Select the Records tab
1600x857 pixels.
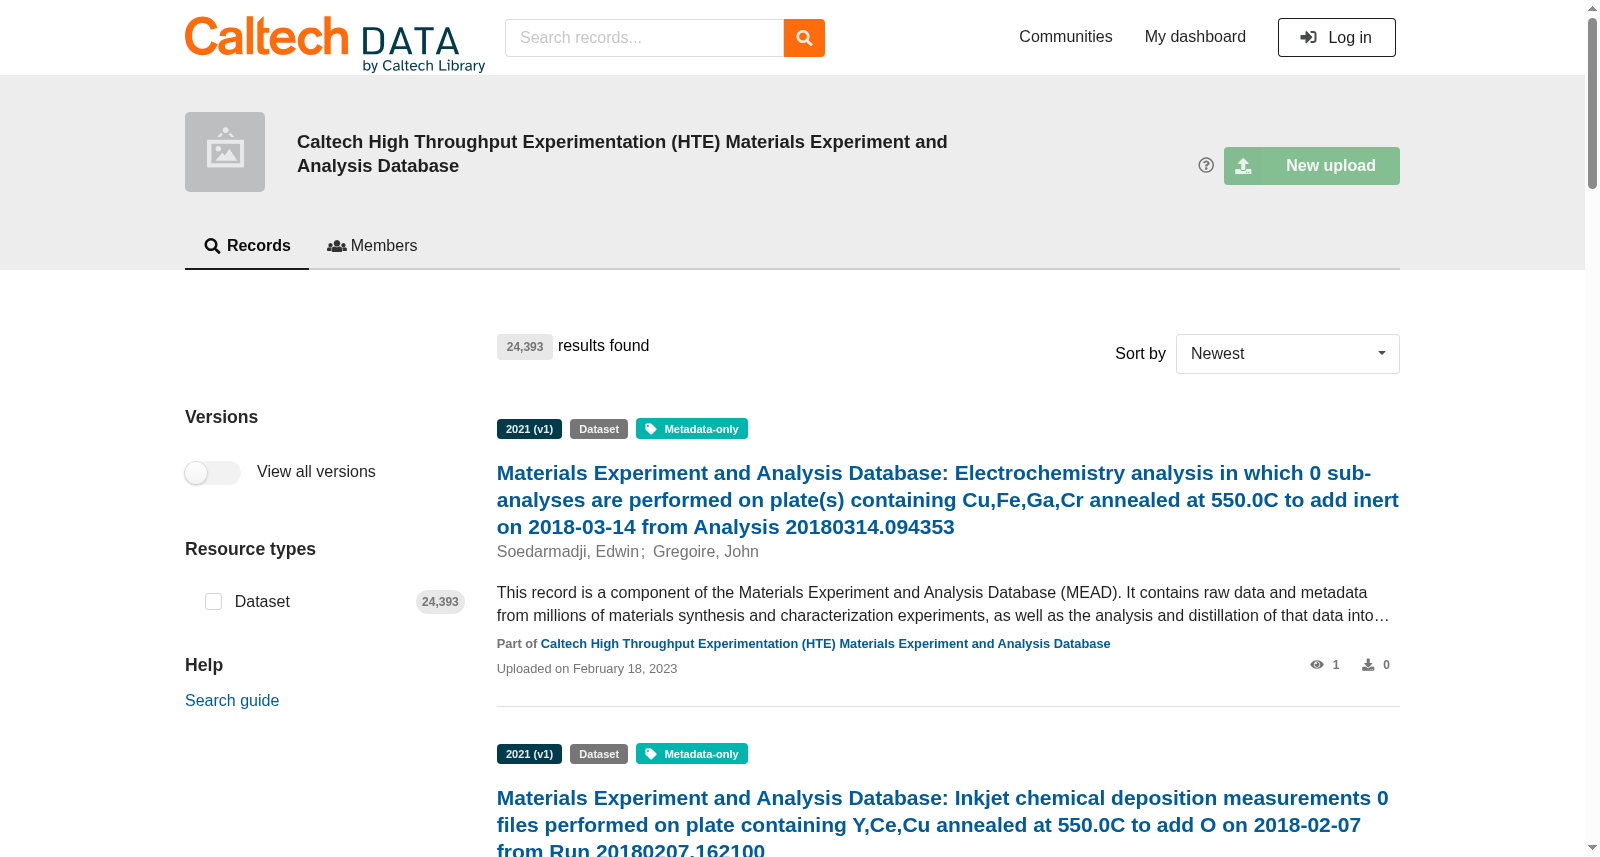click(x=247, y=246)
